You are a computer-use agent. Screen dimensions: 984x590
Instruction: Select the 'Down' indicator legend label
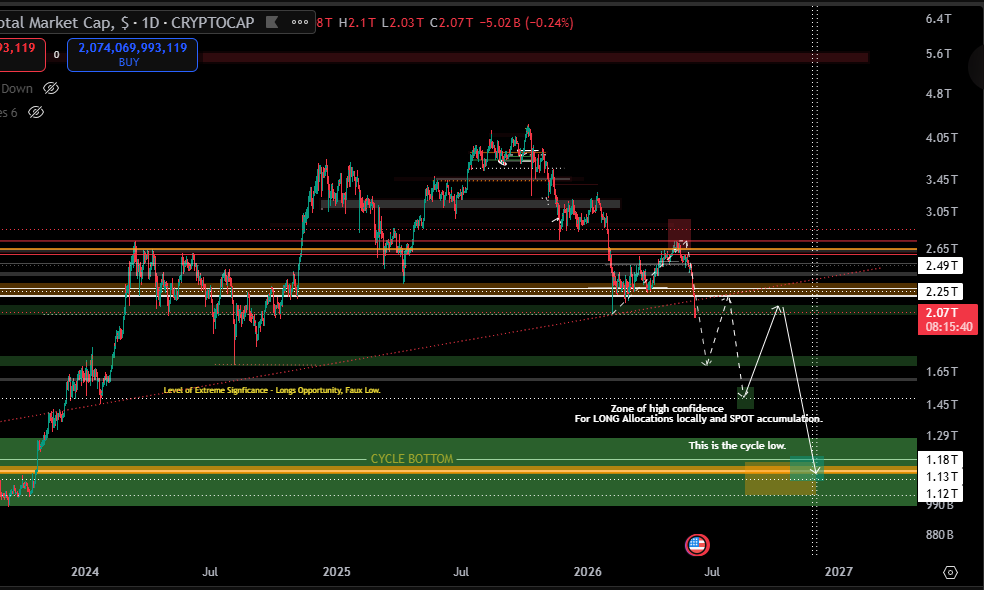[16, 88]
